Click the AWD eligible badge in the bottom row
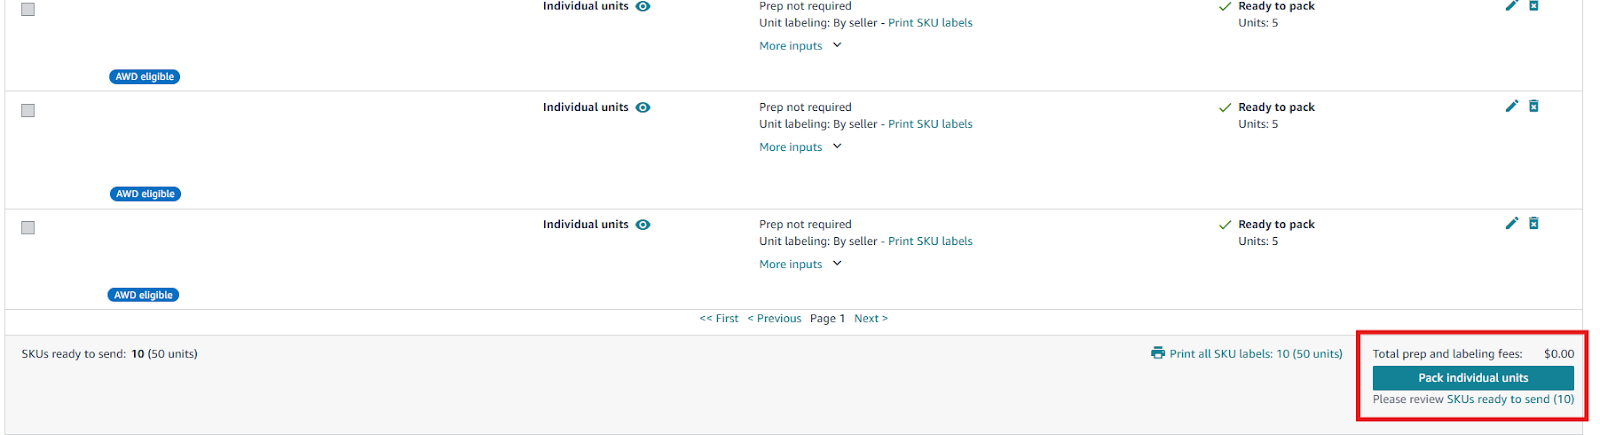The height and width of the screenshot is (435, 1600). tap(143, 295)
